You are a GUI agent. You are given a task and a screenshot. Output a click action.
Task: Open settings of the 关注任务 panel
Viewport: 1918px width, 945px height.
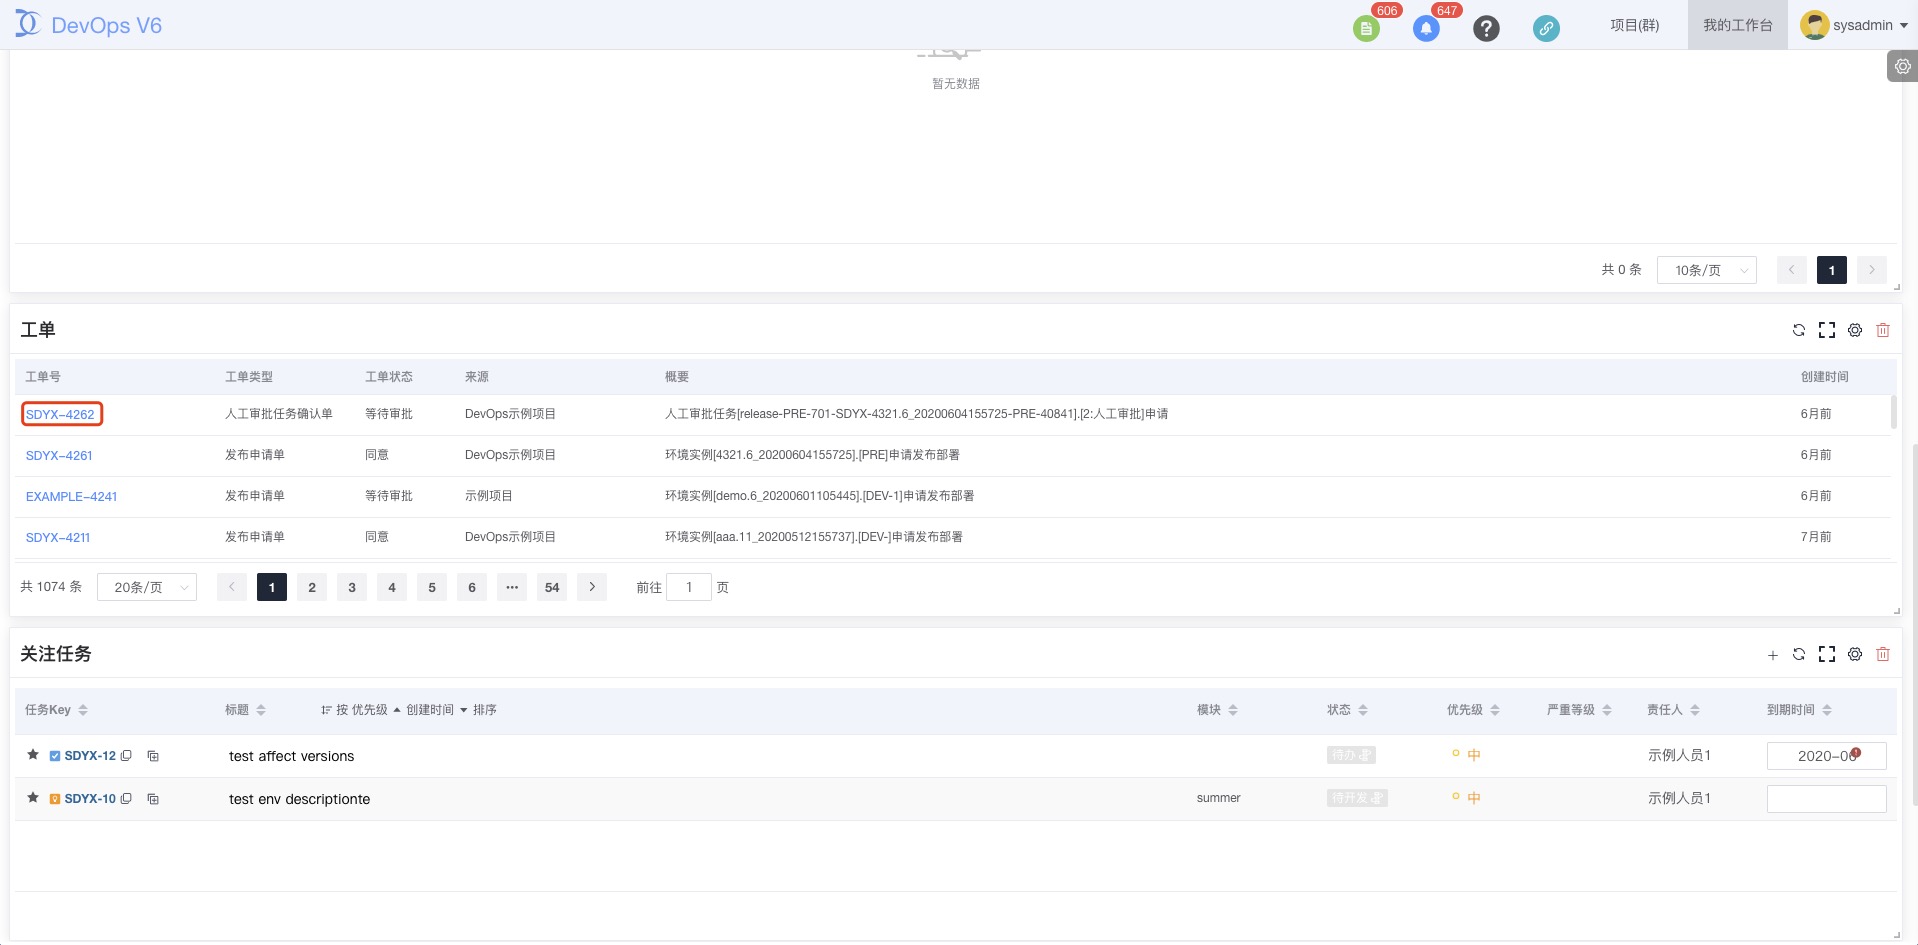(1855, 654)
